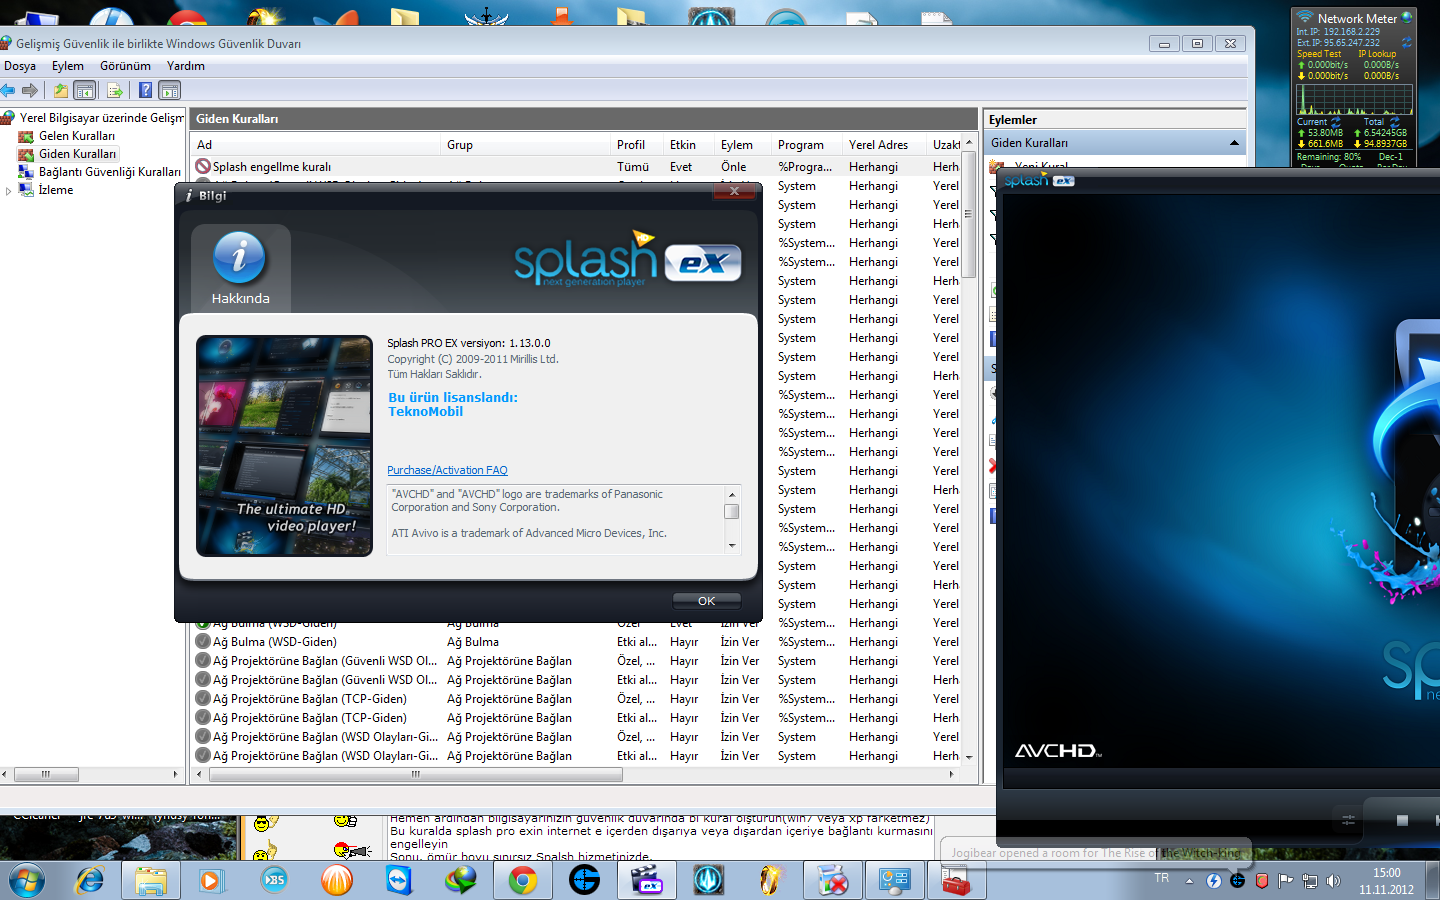
Task: Open the Windows Start orb
Action: pos(27,881)
